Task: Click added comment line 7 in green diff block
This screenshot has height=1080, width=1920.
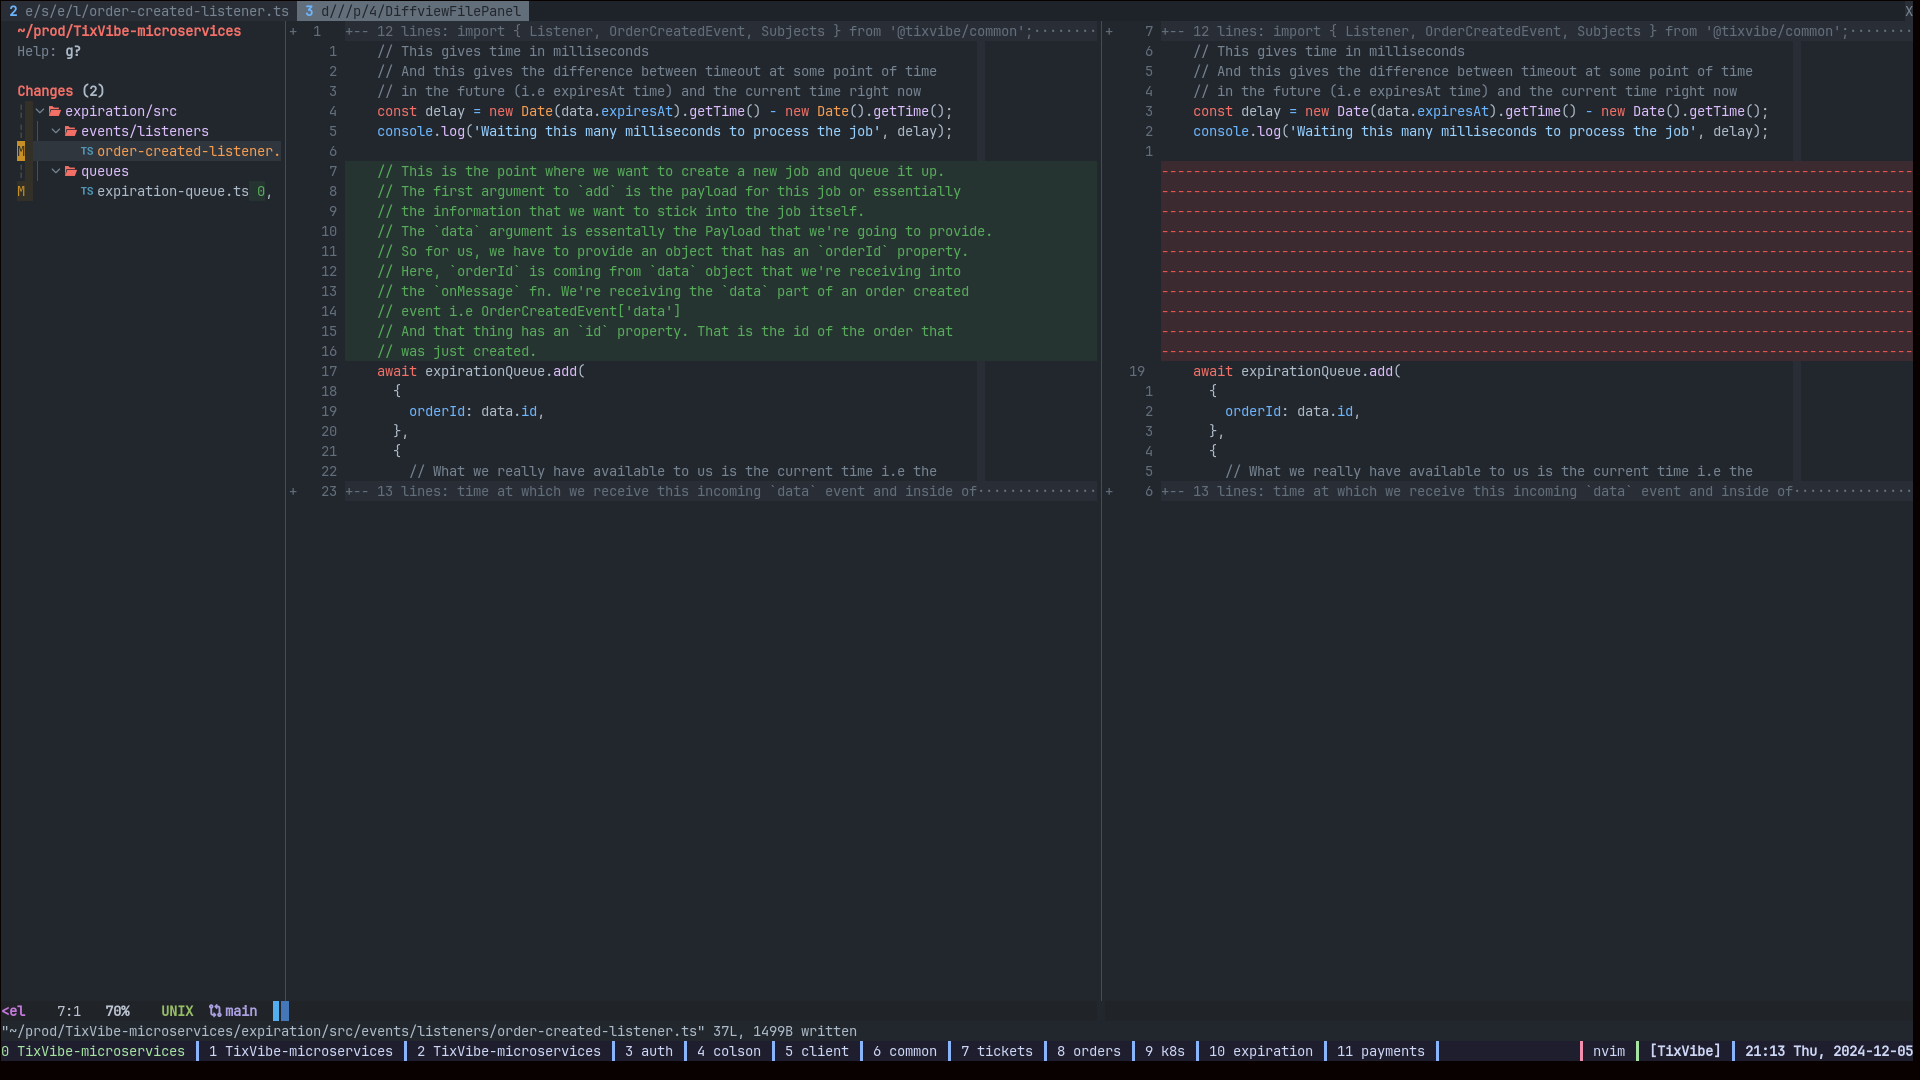Action: pyautogui.click(x=660, y=172)
